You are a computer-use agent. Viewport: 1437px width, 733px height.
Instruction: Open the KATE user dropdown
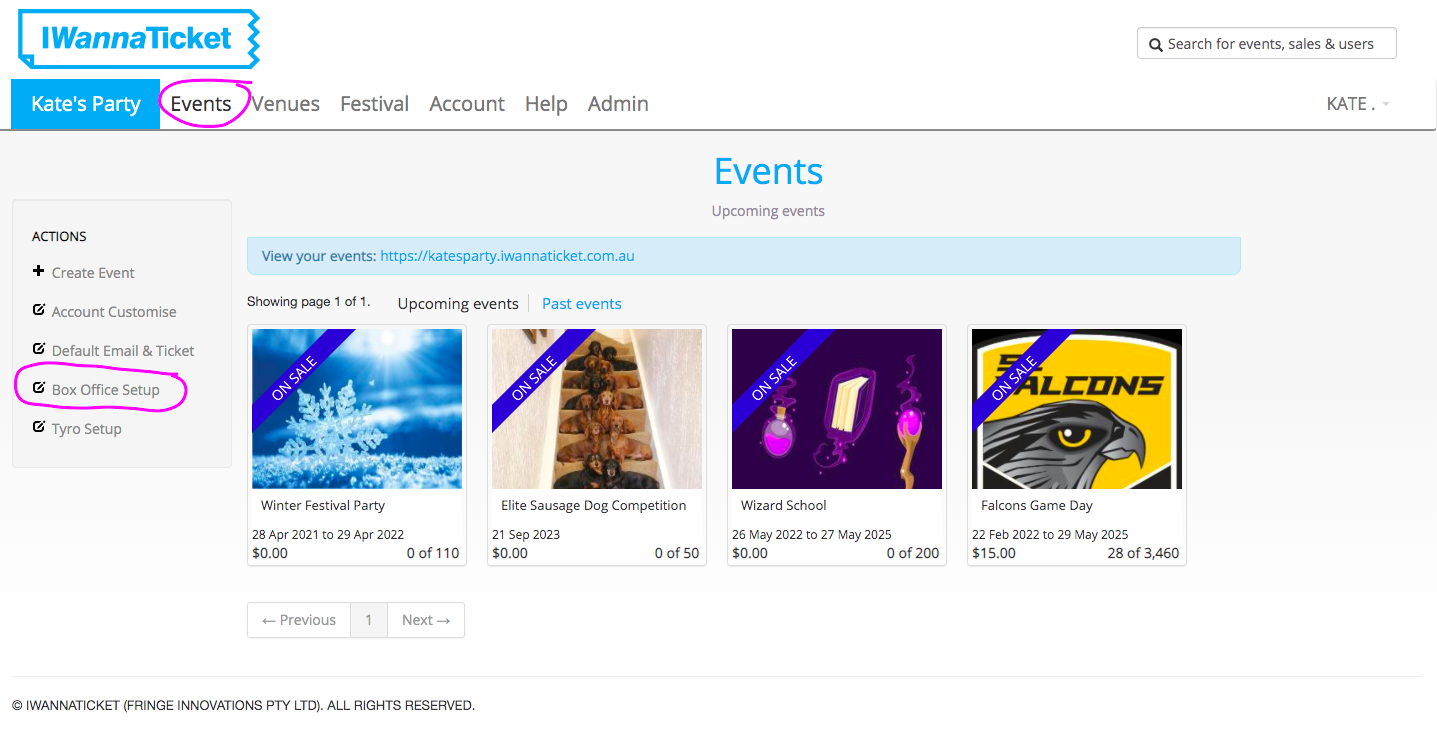(1358, 104)
